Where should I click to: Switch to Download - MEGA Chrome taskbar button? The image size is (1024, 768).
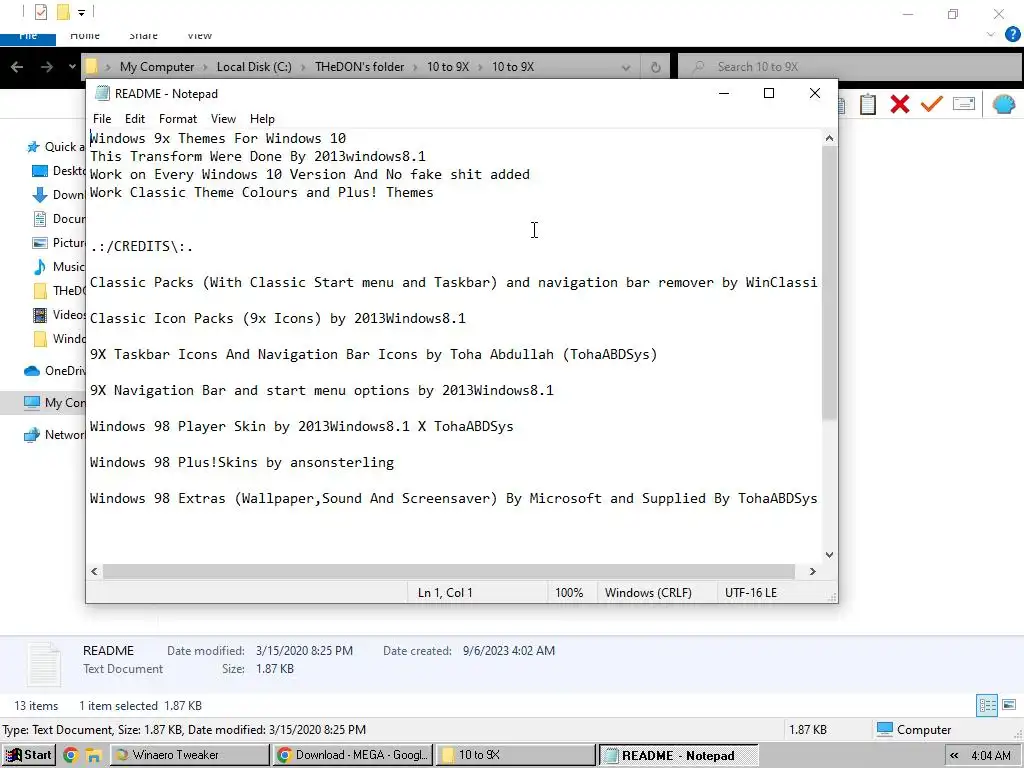pos(353,755)
